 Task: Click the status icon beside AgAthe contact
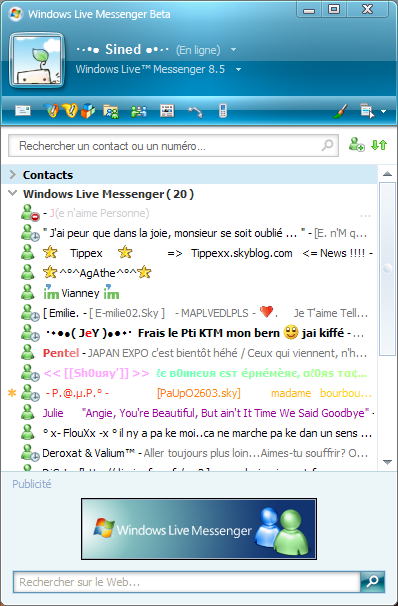(28, 272)
